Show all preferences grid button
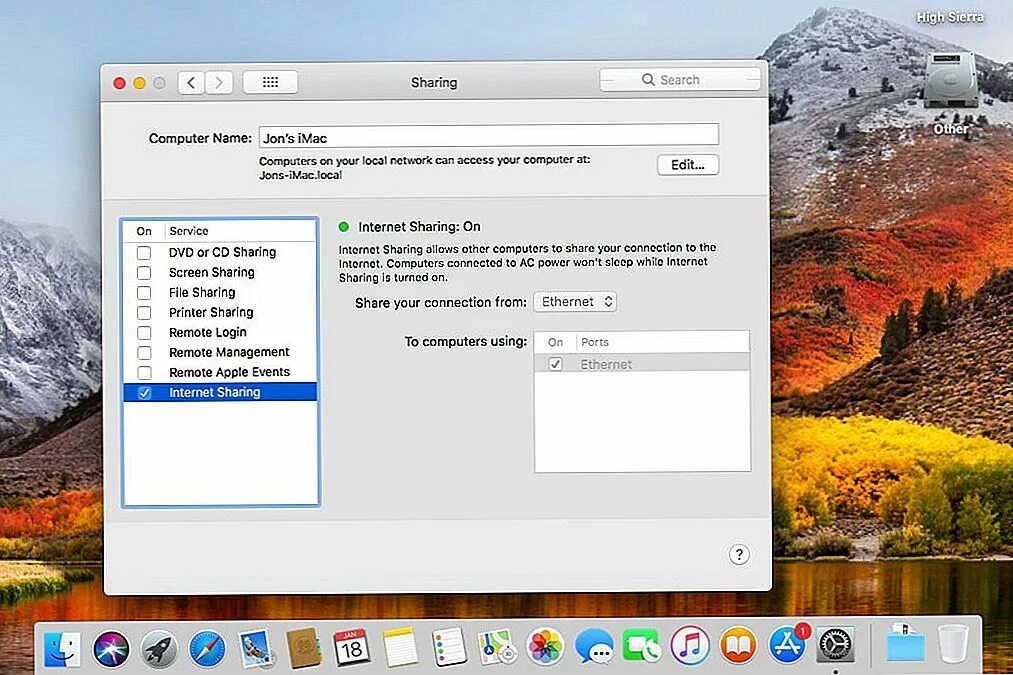This screenshot has width=1013, height=675. (270, 82)
